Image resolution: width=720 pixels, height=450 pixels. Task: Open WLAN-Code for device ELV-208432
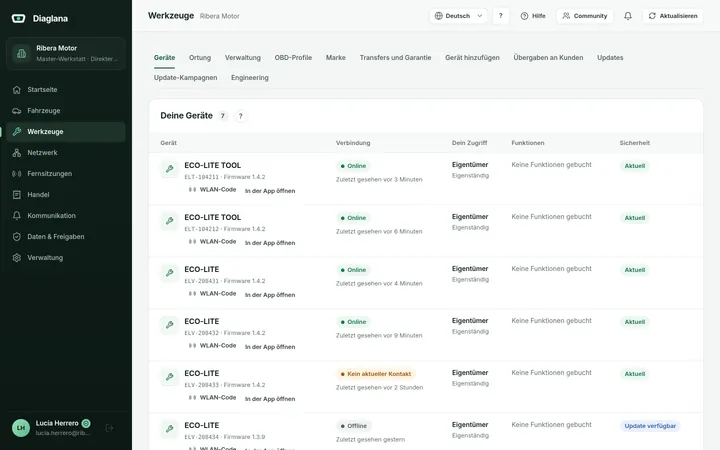click(x=212, y=345)
